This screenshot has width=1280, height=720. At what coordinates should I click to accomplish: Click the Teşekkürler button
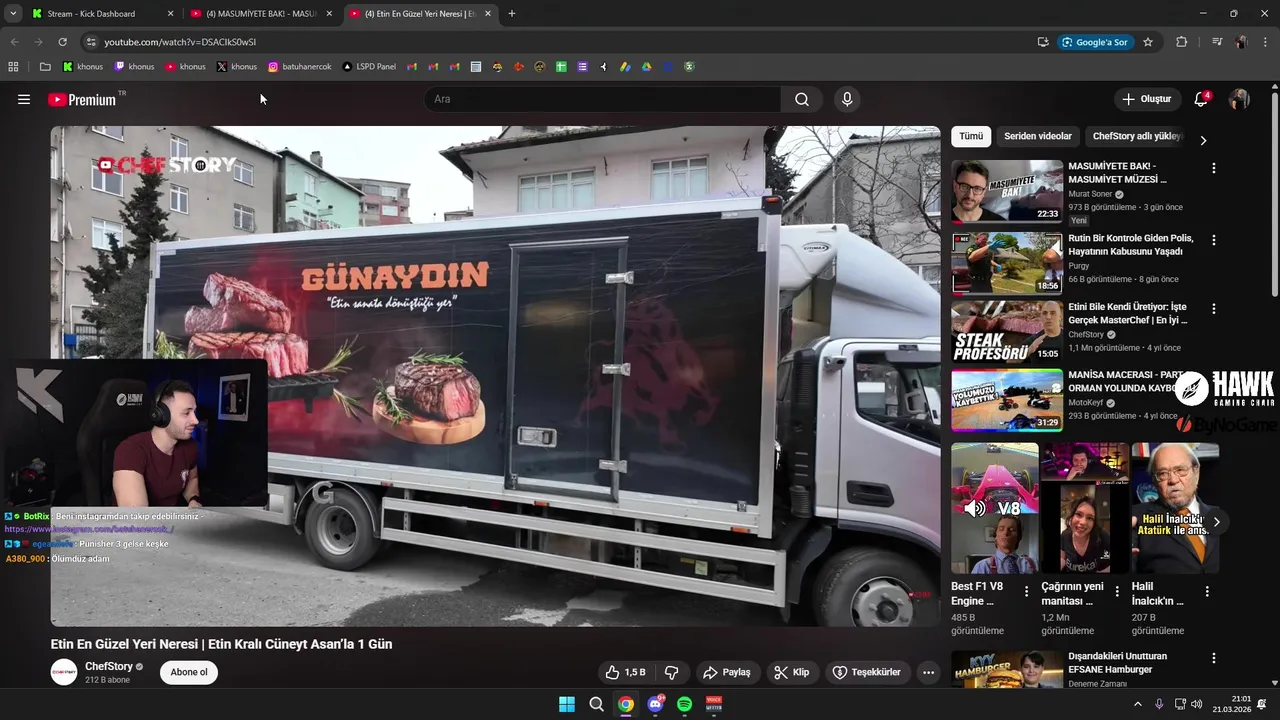tap(867, 672)
